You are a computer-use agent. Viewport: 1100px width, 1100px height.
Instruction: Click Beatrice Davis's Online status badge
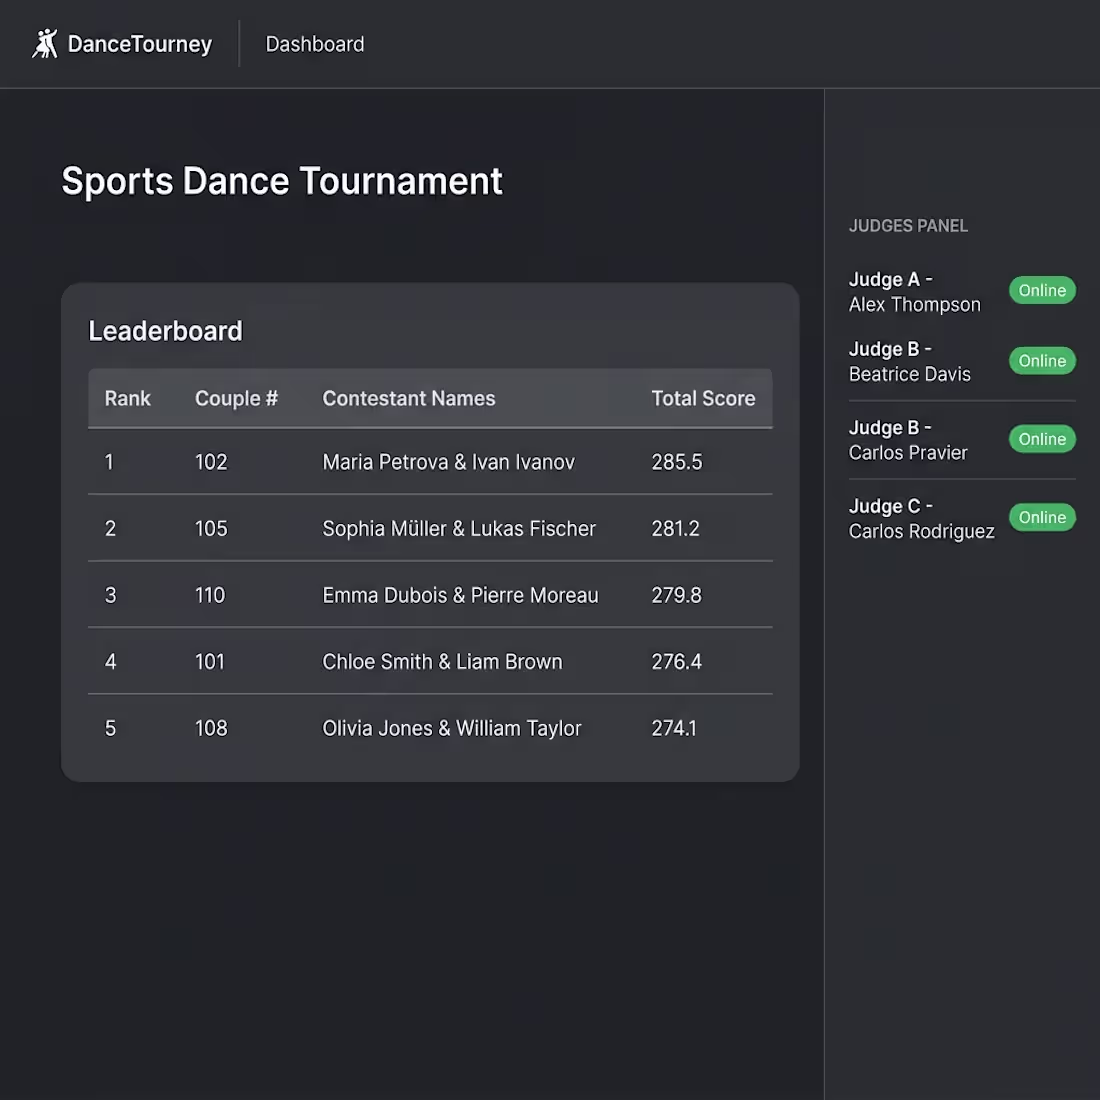[x=1042, y=361]
